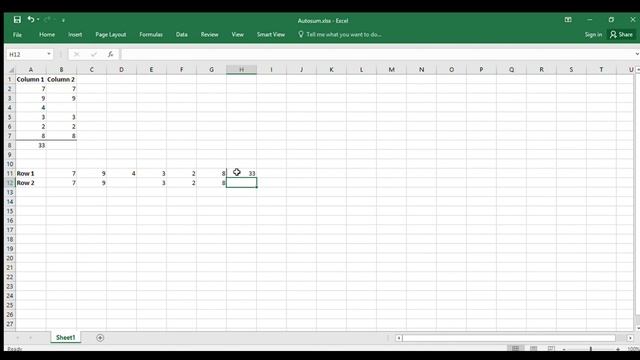640x360 pixels.
Task: Switch to Page Break Preview in status bar
Action: [x=551, y=349]
